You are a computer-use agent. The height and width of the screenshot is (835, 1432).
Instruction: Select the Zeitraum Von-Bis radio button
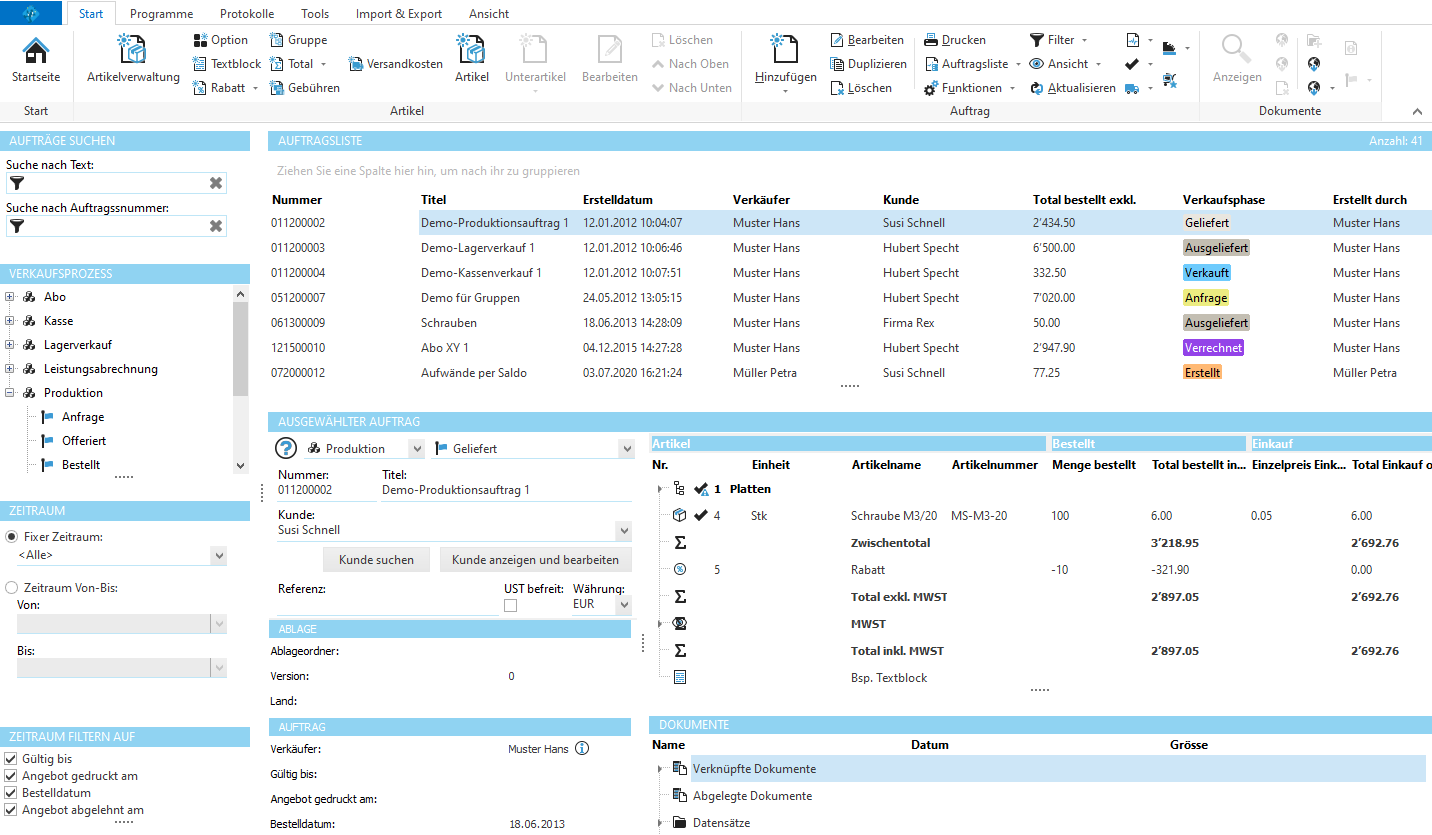[x=12, y=588]
